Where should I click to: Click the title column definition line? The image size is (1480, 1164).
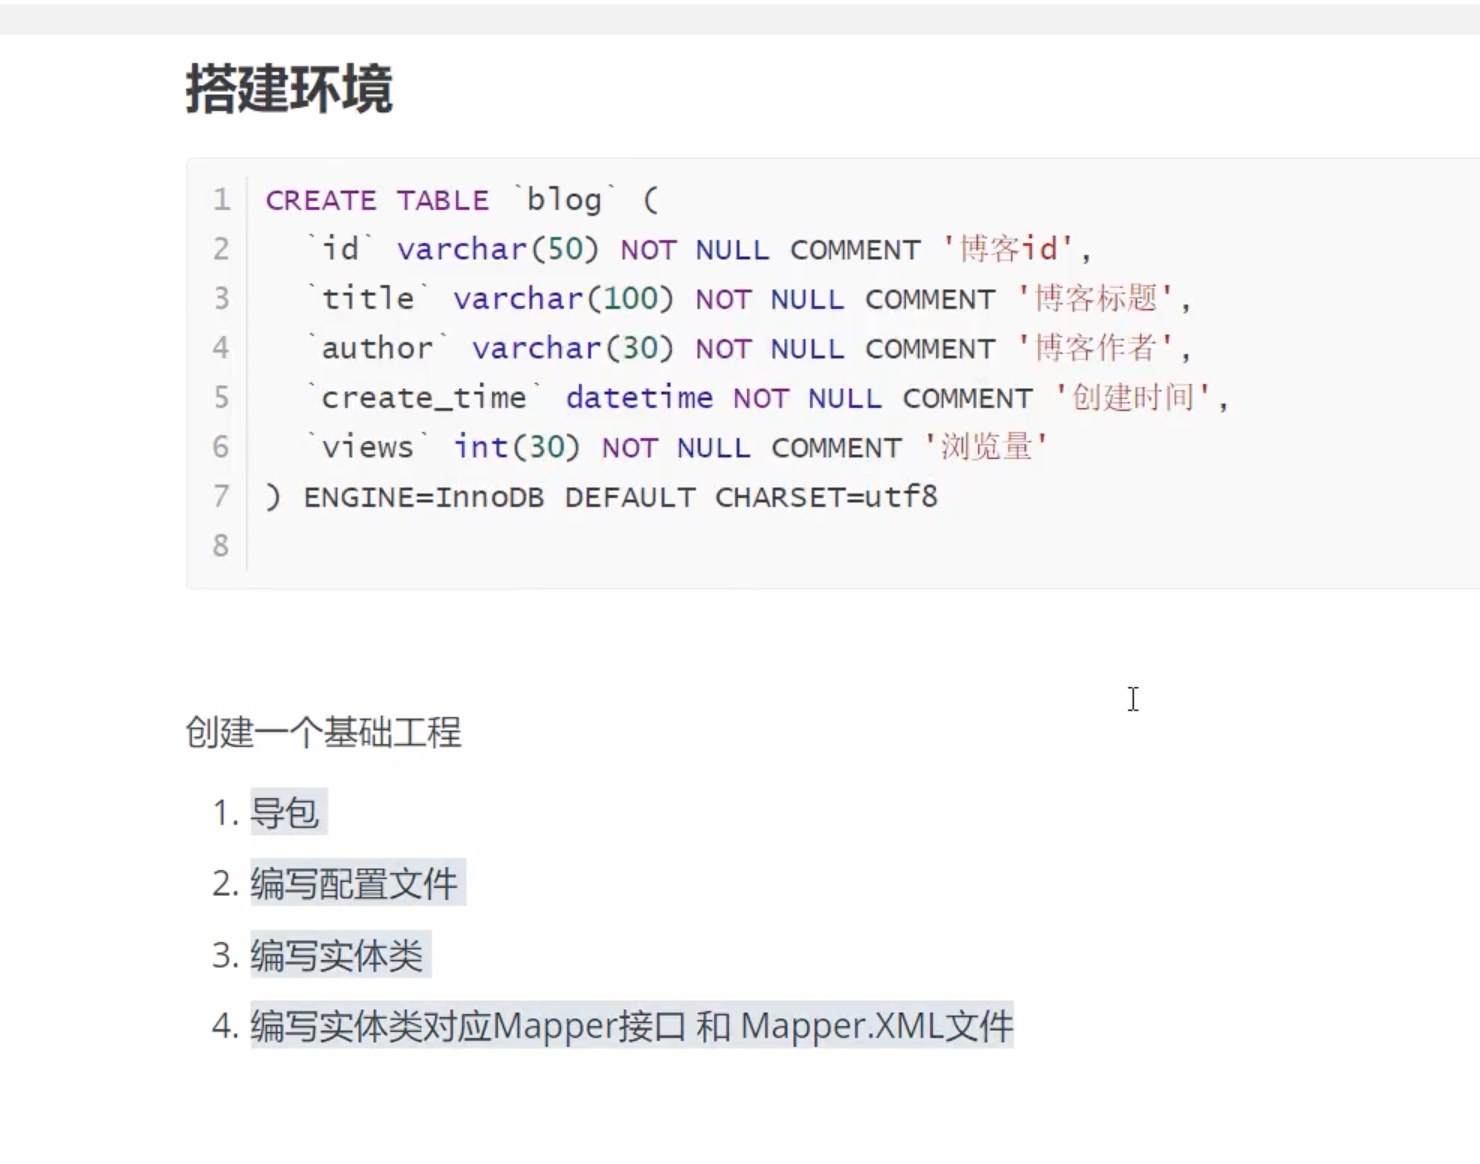point(700,298)
